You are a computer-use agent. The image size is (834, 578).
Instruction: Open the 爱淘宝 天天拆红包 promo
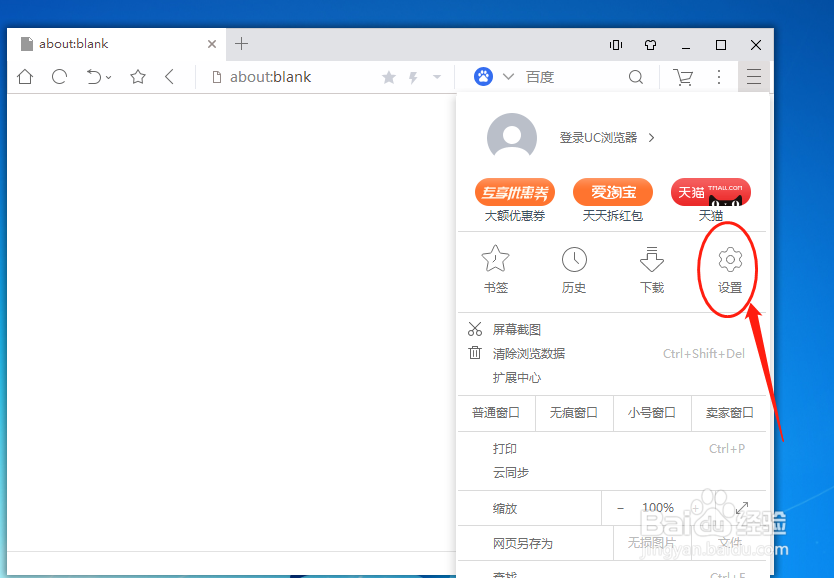pos(613,200)
